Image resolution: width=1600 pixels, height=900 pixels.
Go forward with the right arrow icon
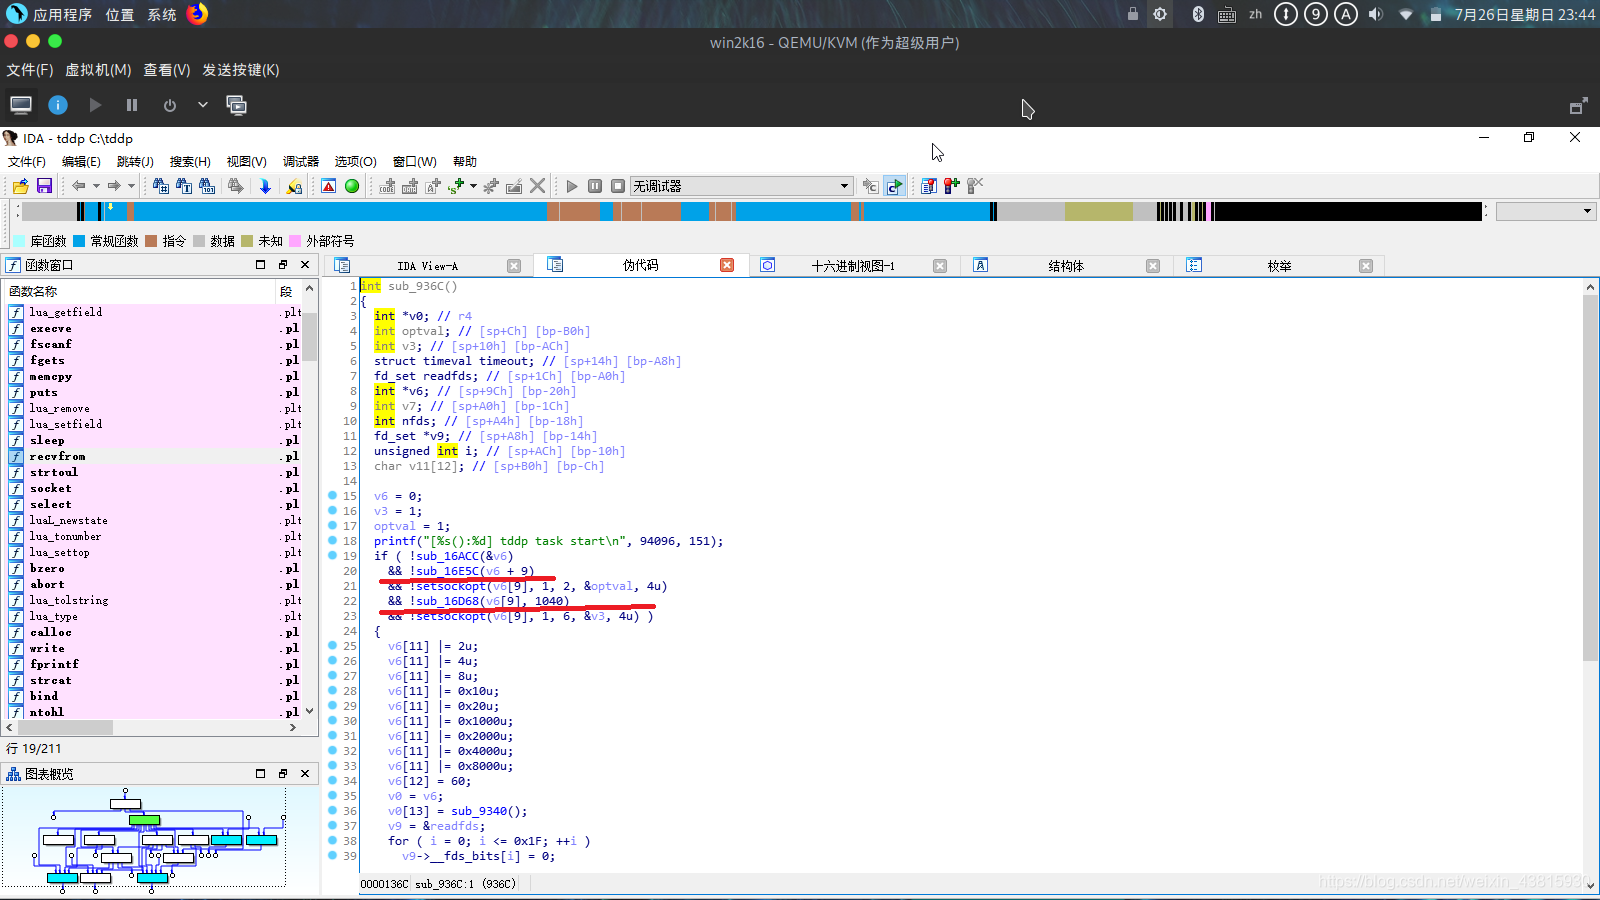(114, 186)
